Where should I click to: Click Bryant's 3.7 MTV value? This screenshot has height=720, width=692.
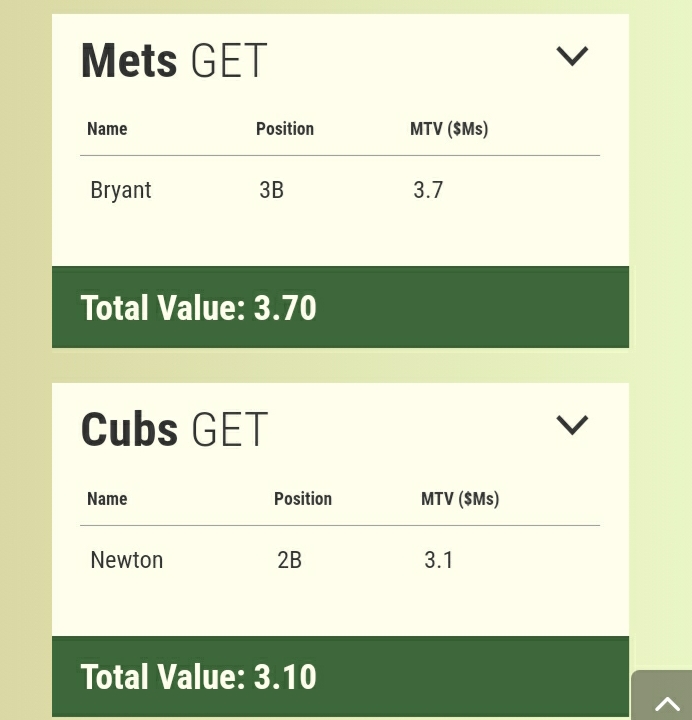pyautogui.click(x=428, y=190)
